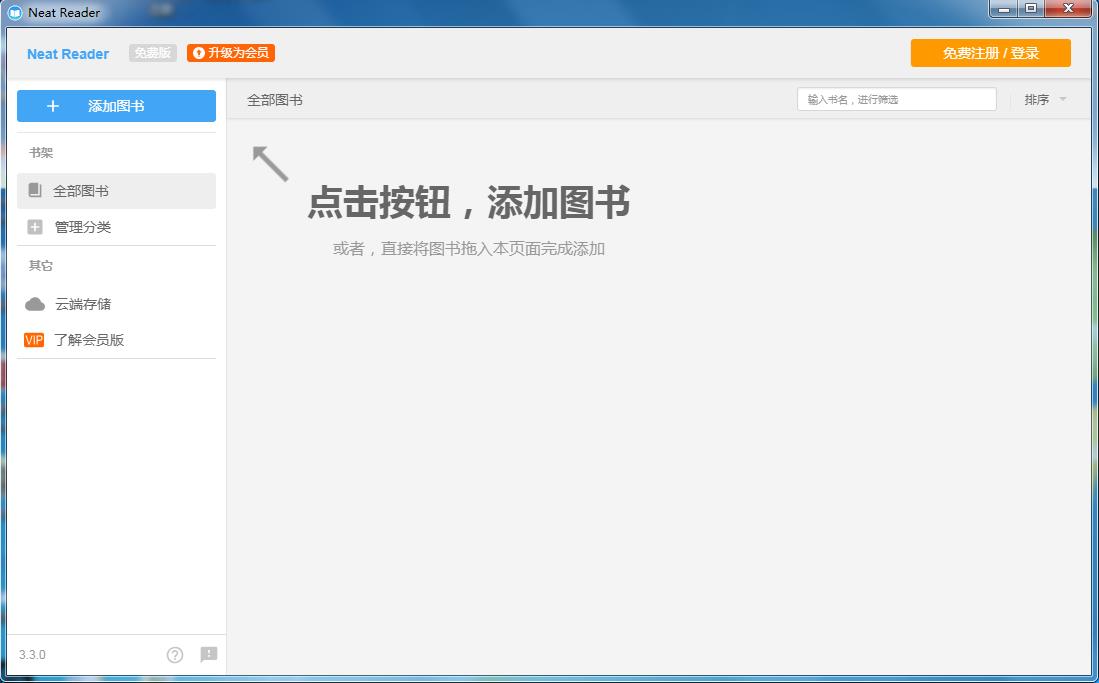Click the Neat Reader blue logo text

tap(68, 54)
